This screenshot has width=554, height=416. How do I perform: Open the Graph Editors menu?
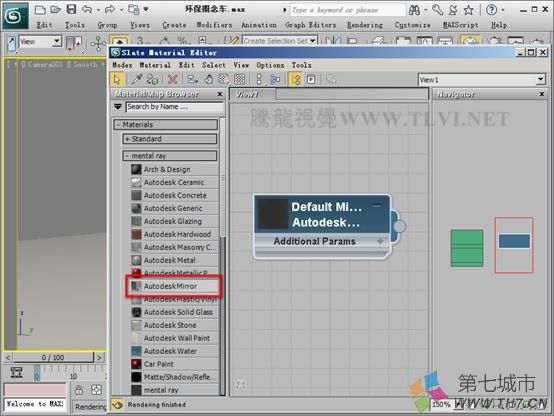coord(310,25)
